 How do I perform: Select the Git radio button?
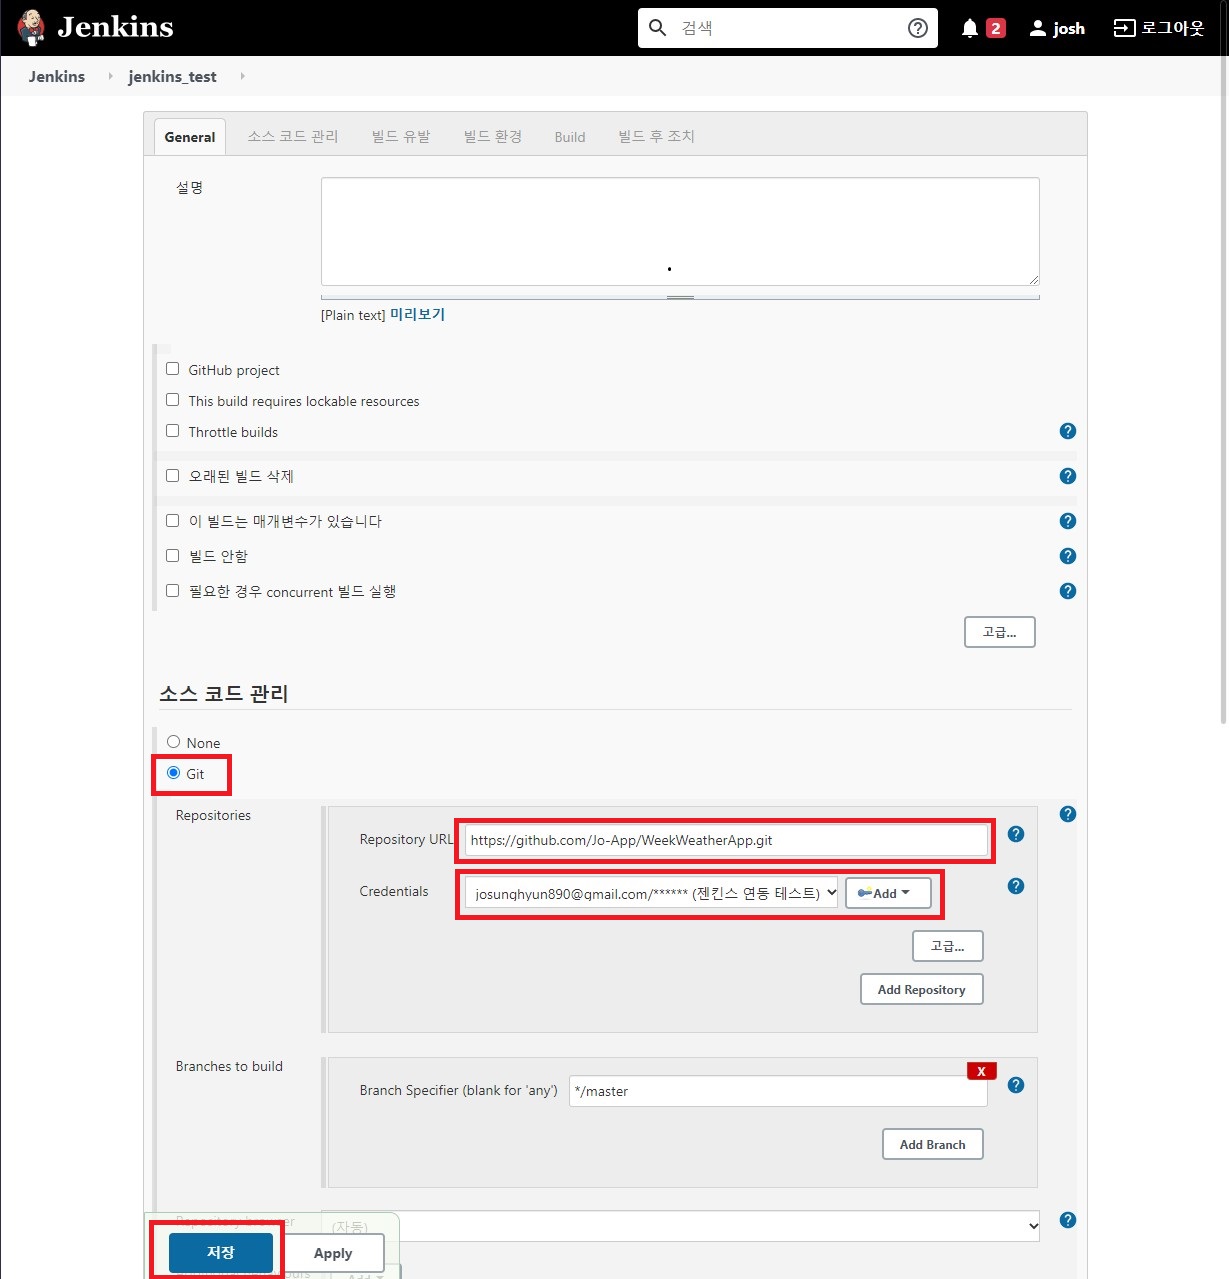pyautogui.click(x=174, y=773)
